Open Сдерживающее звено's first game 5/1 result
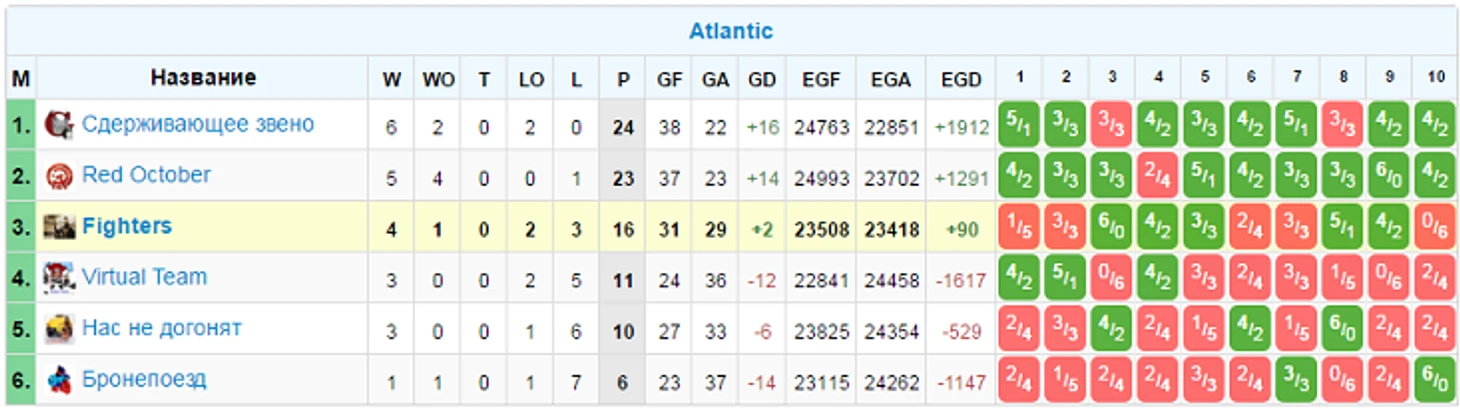Screen dimensions: 1460x408 click(x=1020, y=125)
